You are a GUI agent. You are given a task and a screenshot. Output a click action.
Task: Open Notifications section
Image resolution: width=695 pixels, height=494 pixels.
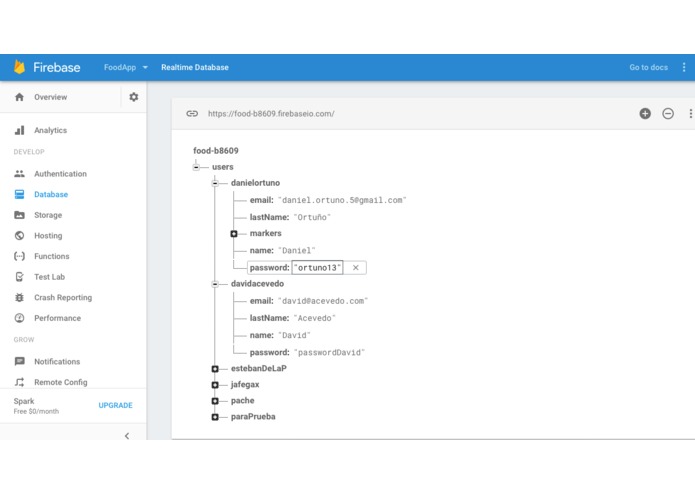point(57,362)
